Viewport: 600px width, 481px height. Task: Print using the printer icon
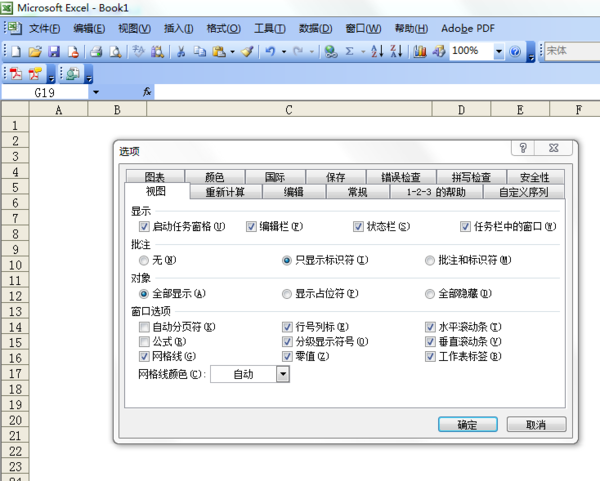96,51
